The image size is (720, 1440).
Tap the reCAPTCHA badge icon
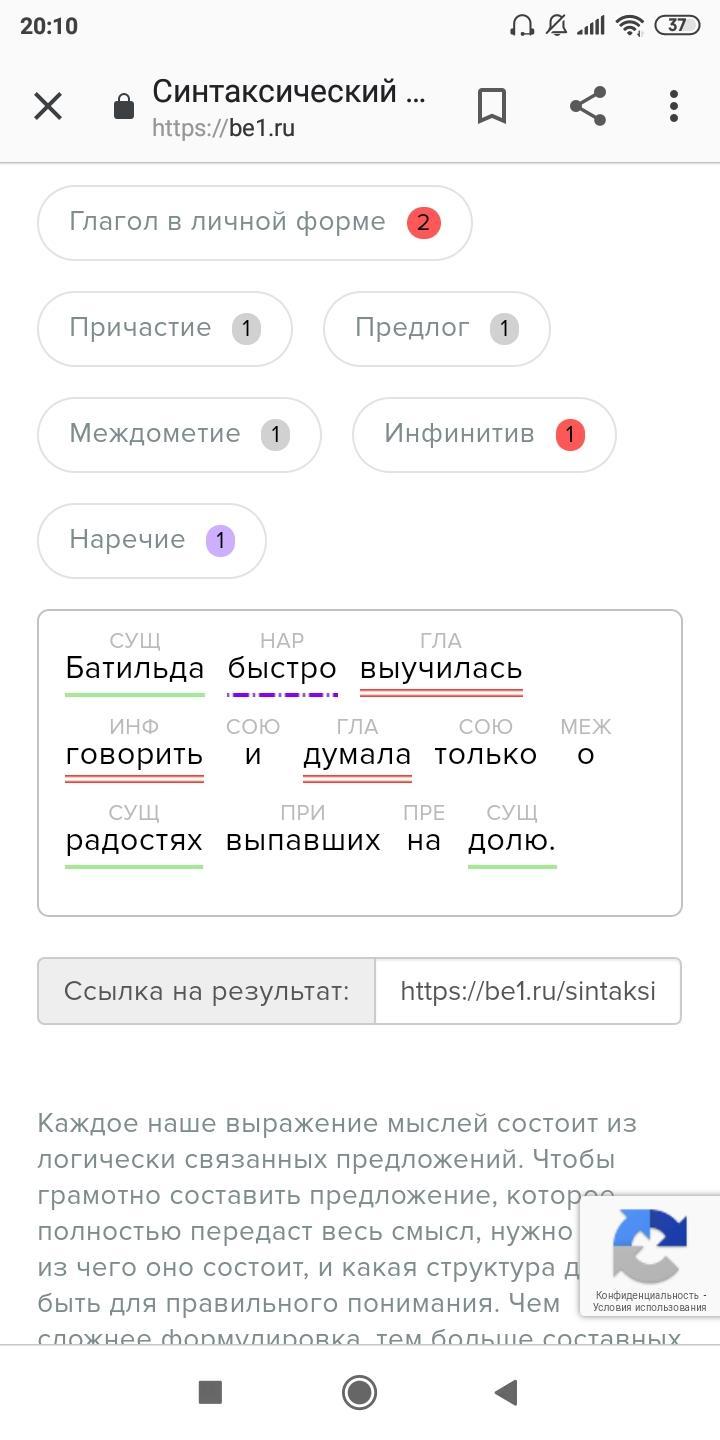650,1245
